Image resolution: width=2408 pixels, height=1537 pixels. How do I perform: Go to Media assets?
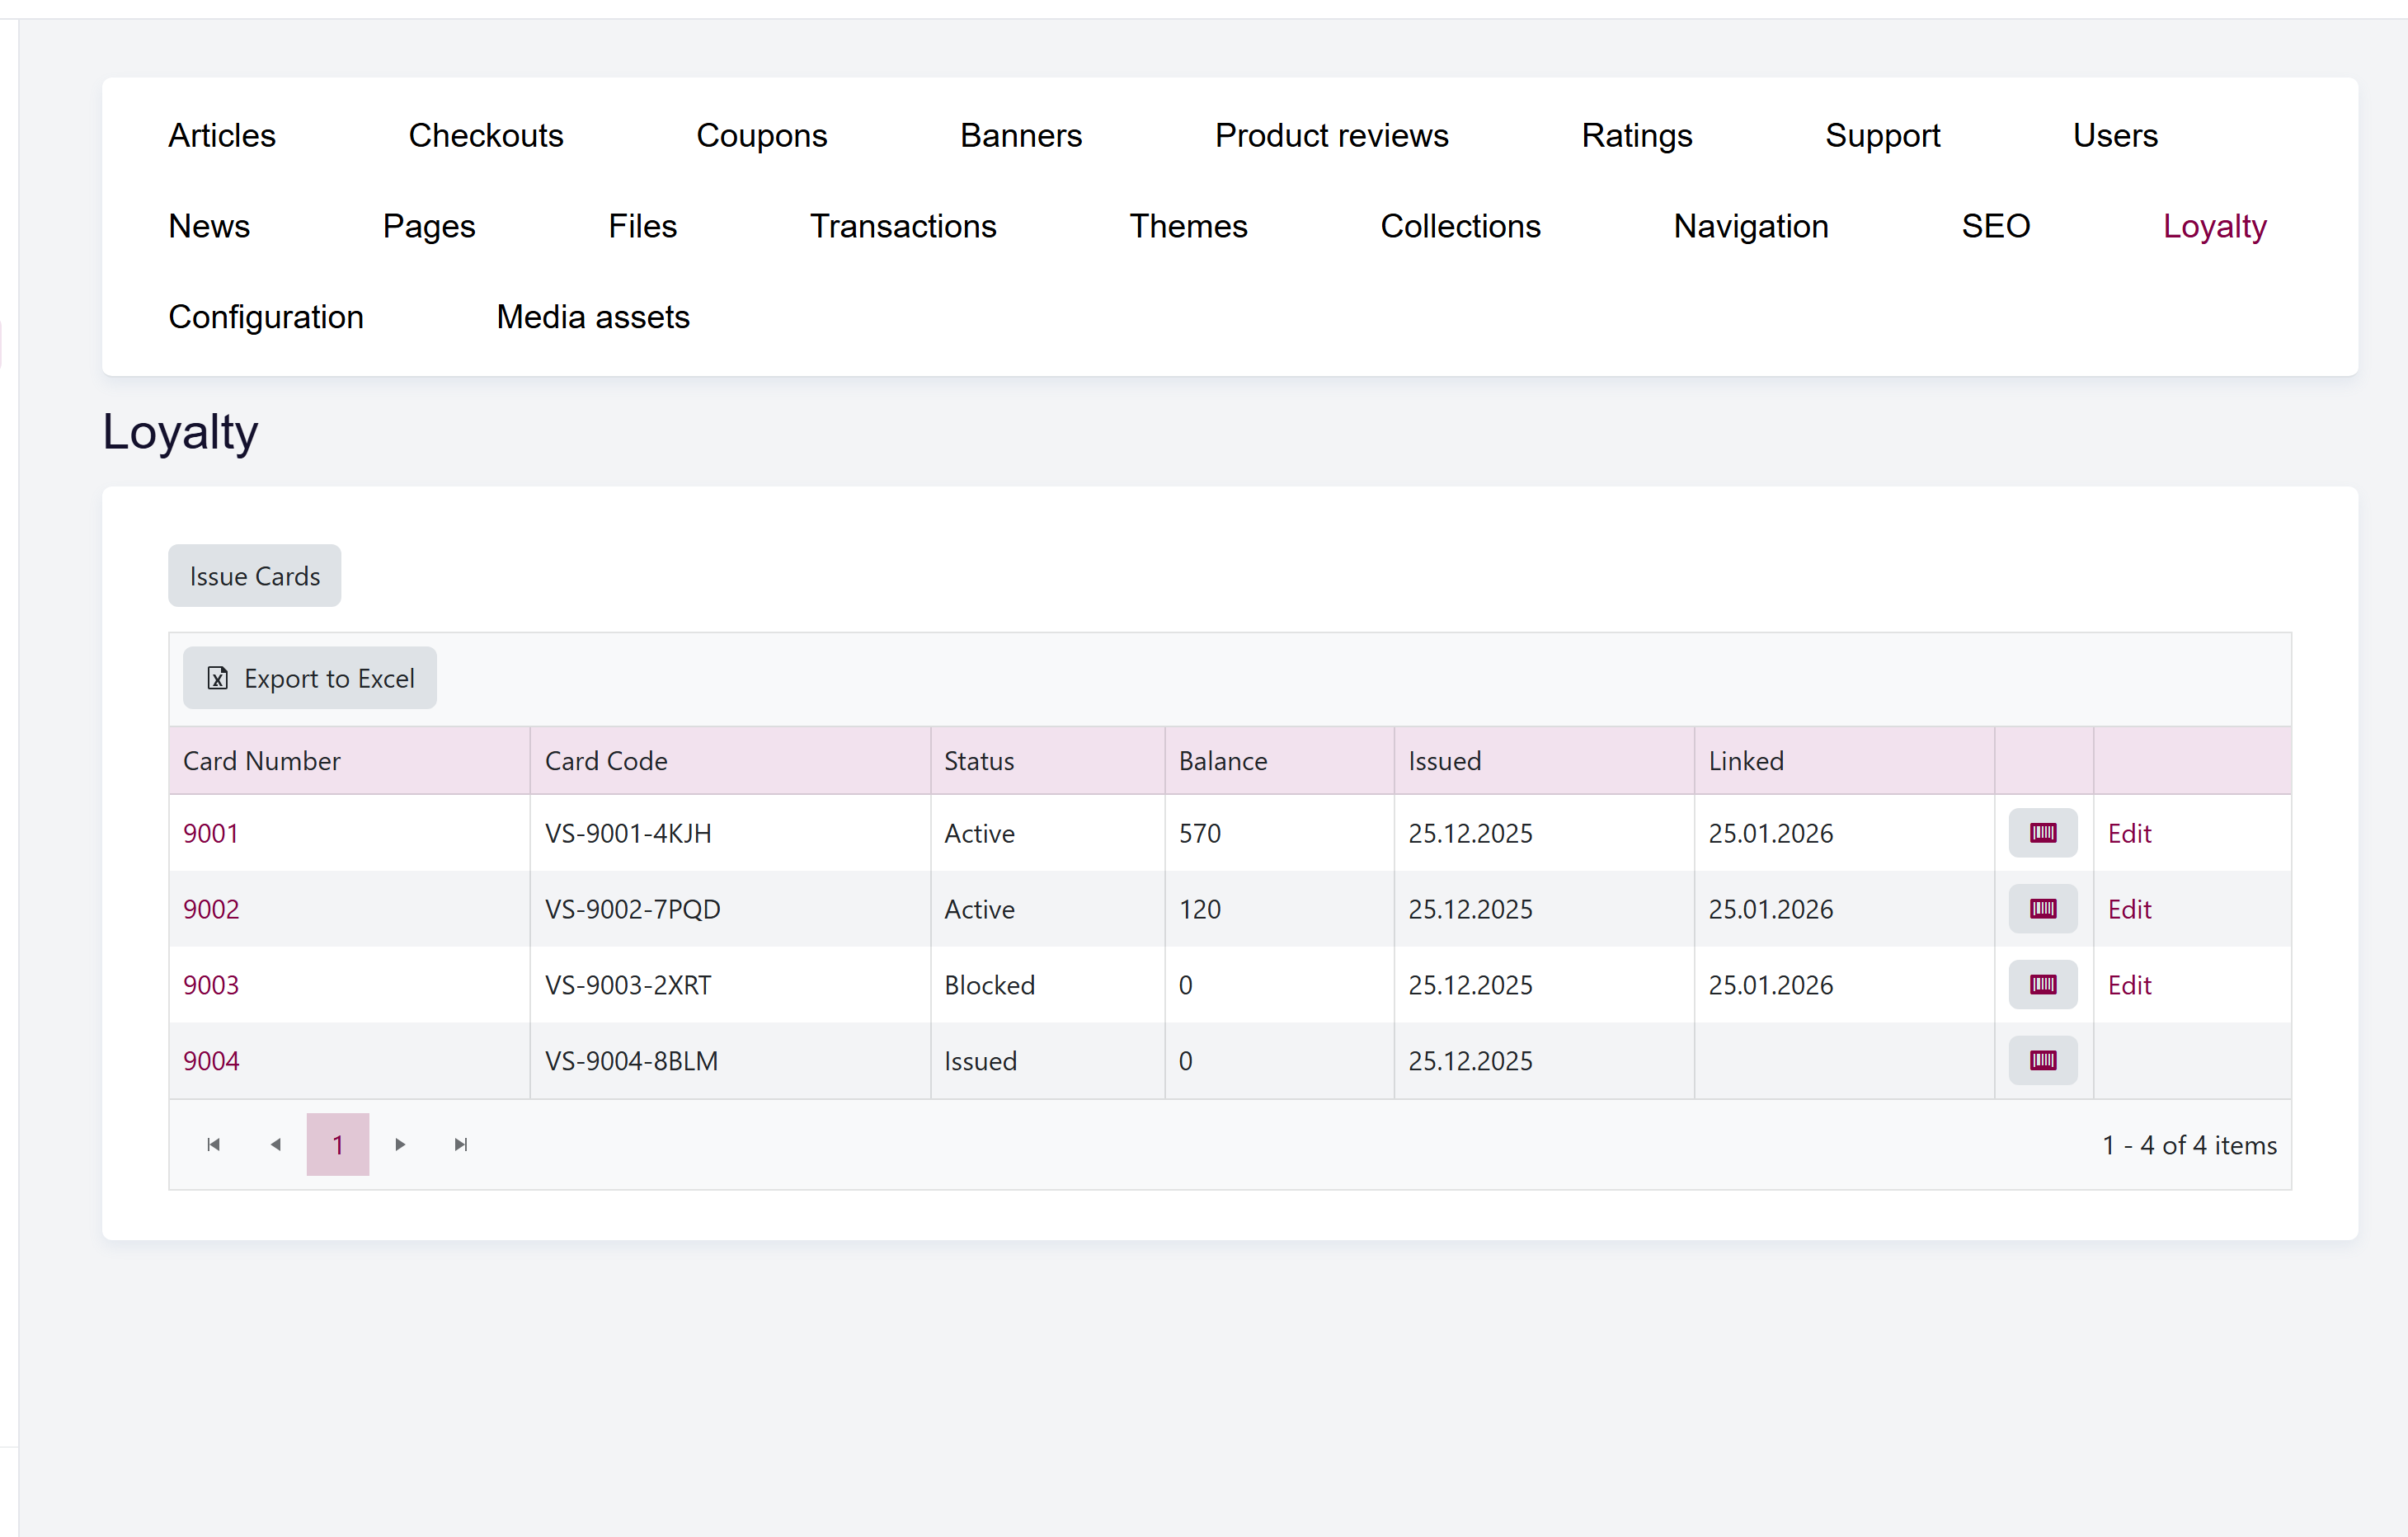593,317
